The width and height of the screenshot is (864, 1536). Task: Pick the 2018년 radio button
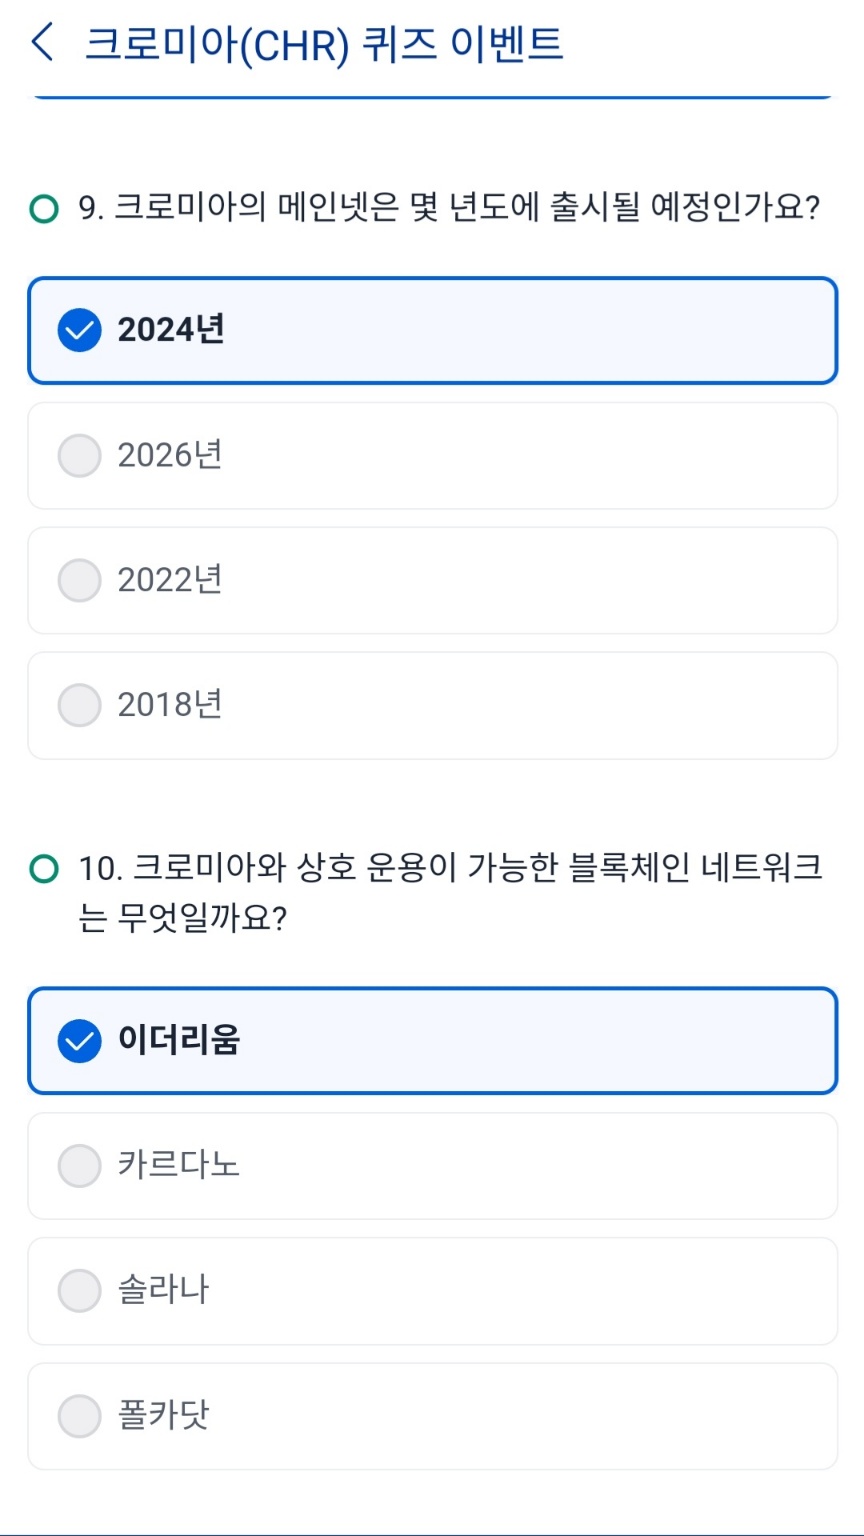point(80,705)
